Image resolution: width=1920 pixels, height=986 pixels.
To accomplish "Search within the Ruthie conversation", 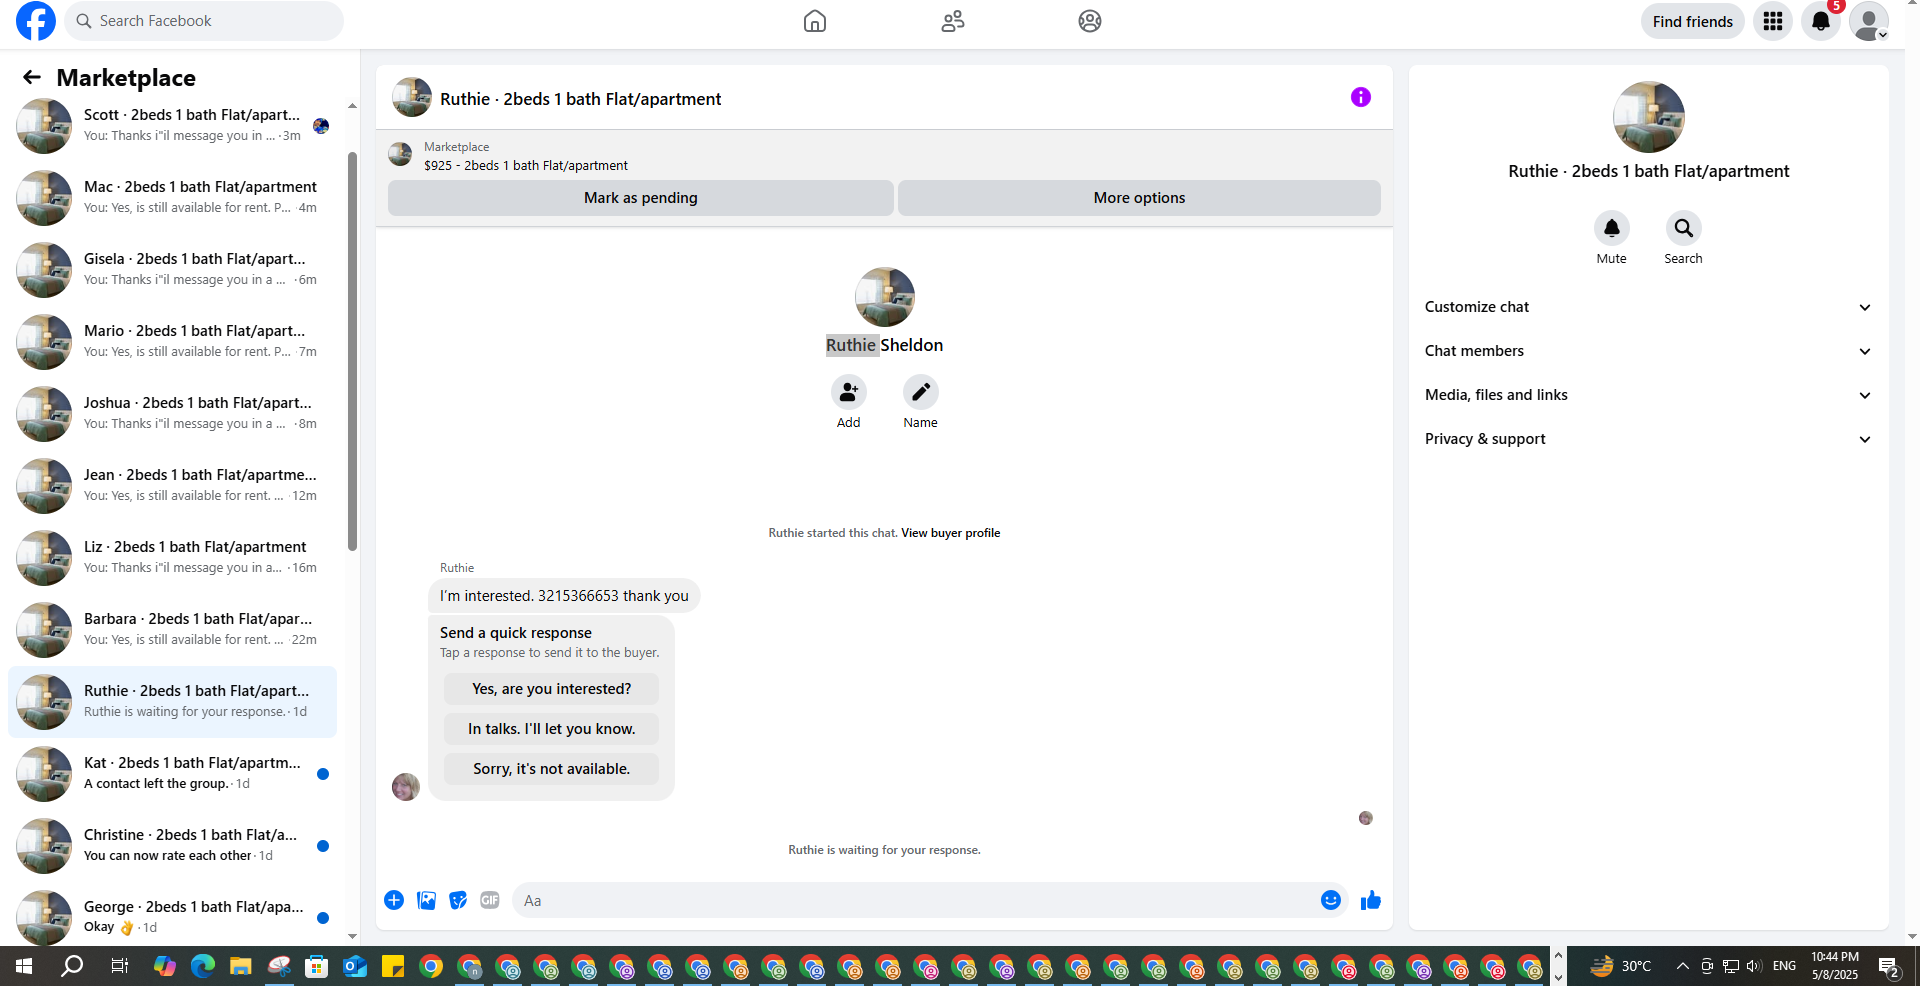I will click(1684, 228).
